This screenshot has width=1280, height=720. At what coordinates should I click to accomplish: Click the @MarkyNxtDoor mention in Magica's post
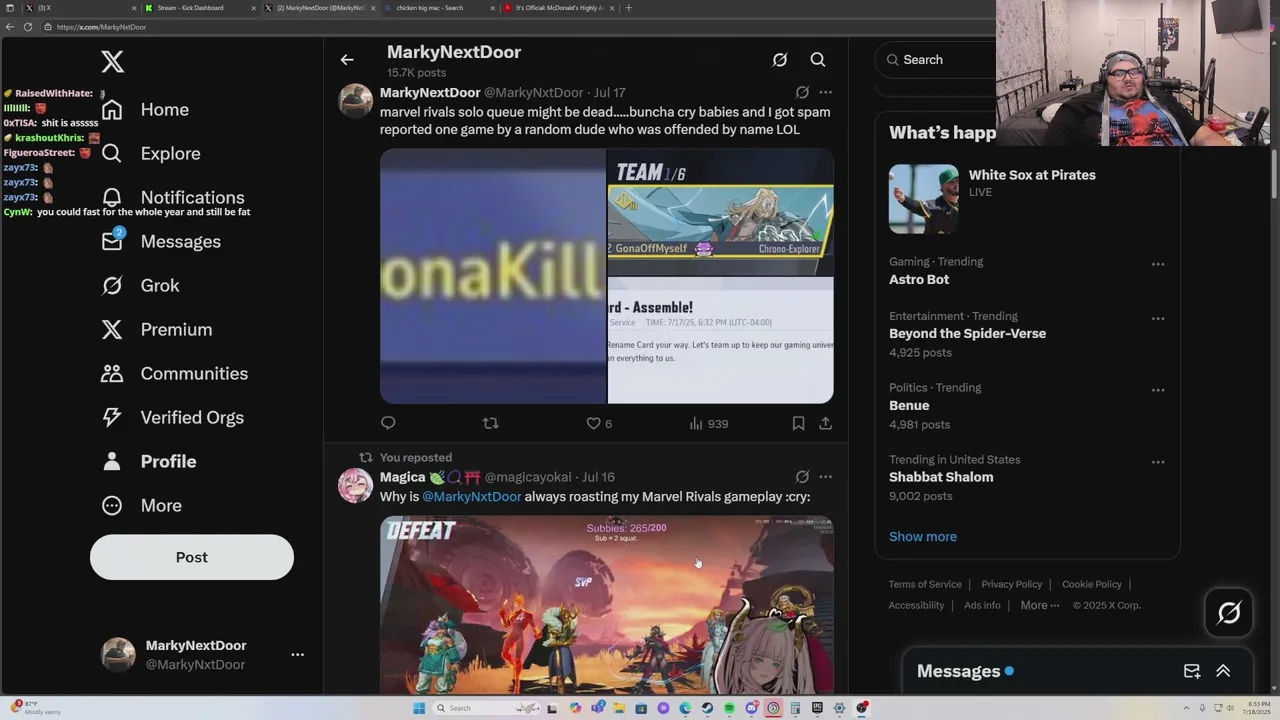point(472,497)
